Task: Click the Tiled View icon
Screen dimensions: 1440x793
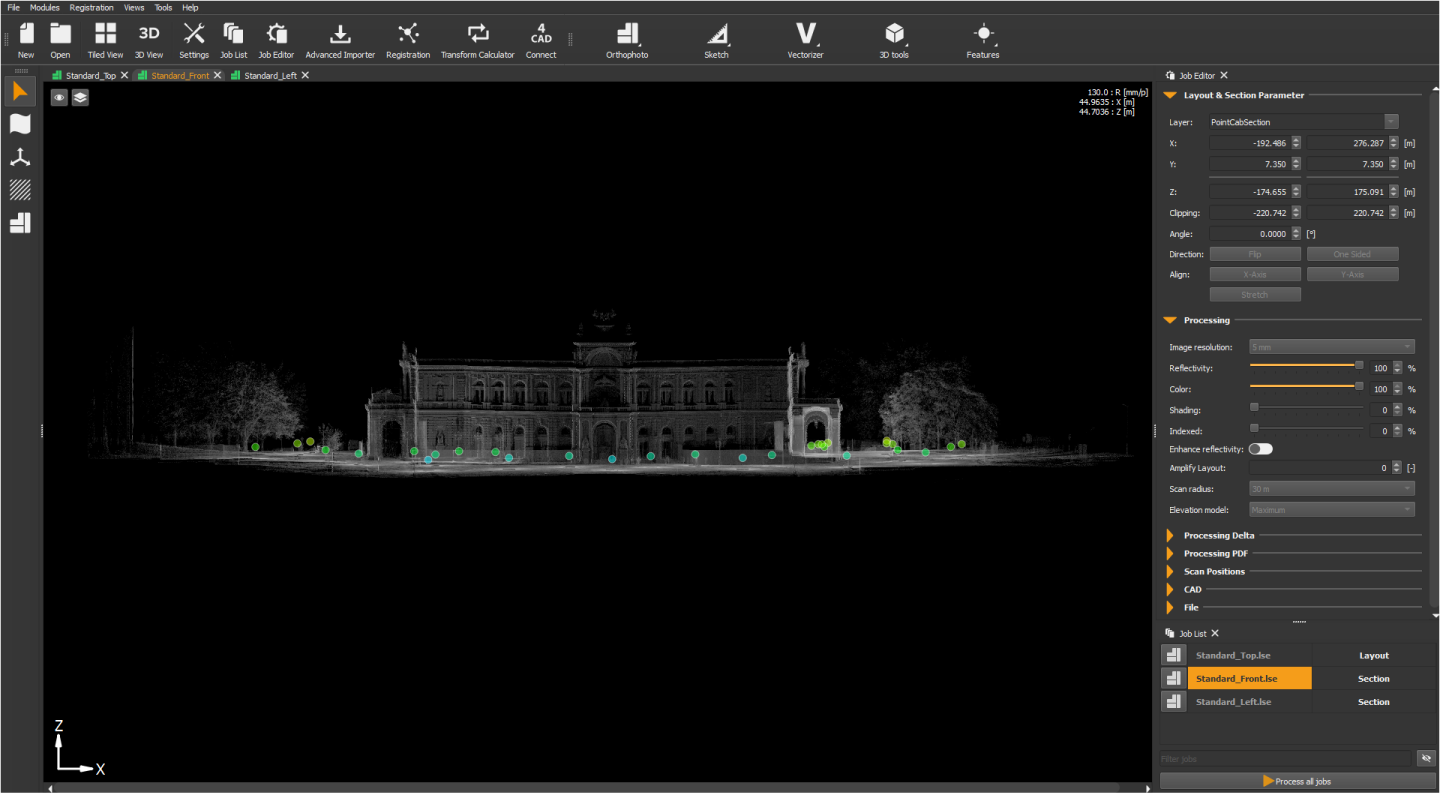Action: (x=105, y=40)
